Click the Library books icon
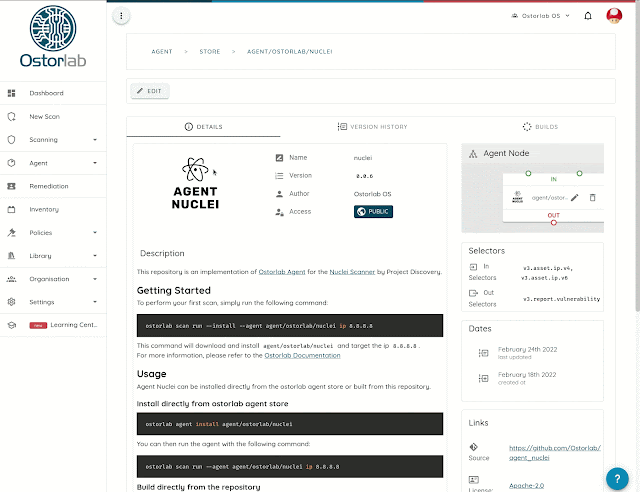Viewport: 640px width, 492px height. tap(11, 256)
